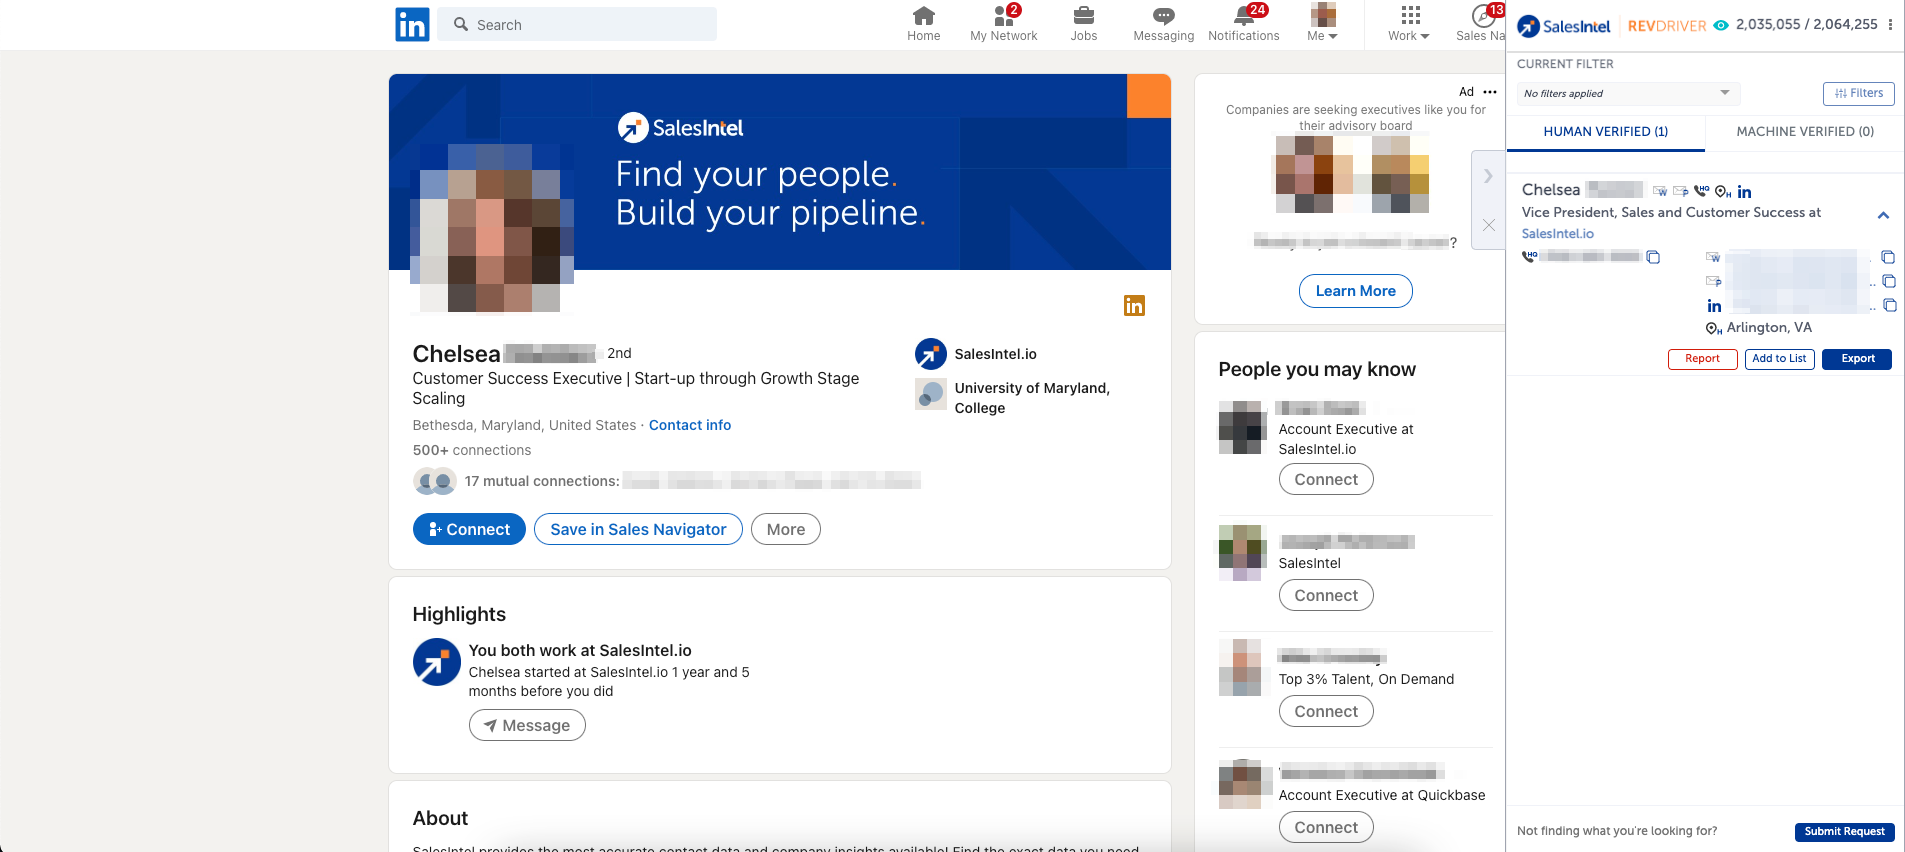
Task: Close the side panel with the X icon
Action: [x=1489, y=225]
